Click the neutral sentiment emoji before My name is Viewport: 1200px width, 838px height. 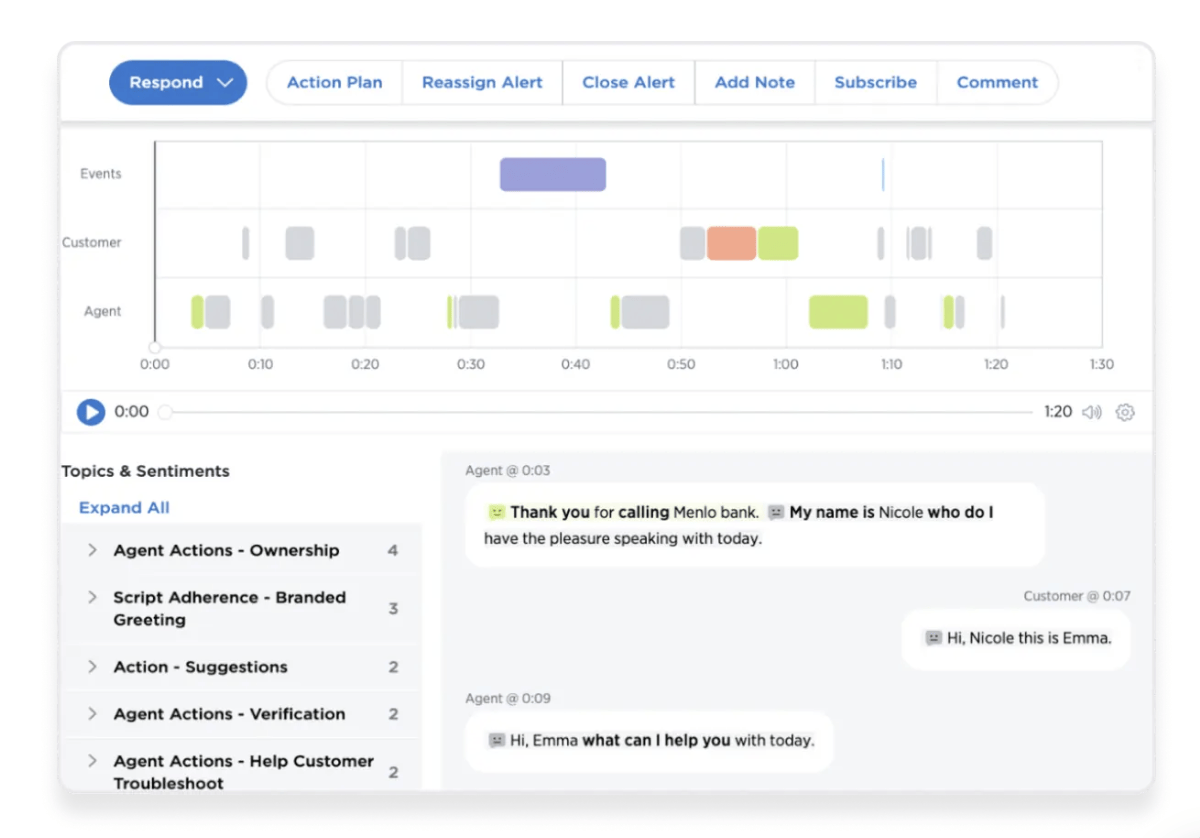[x=776, y=511]
